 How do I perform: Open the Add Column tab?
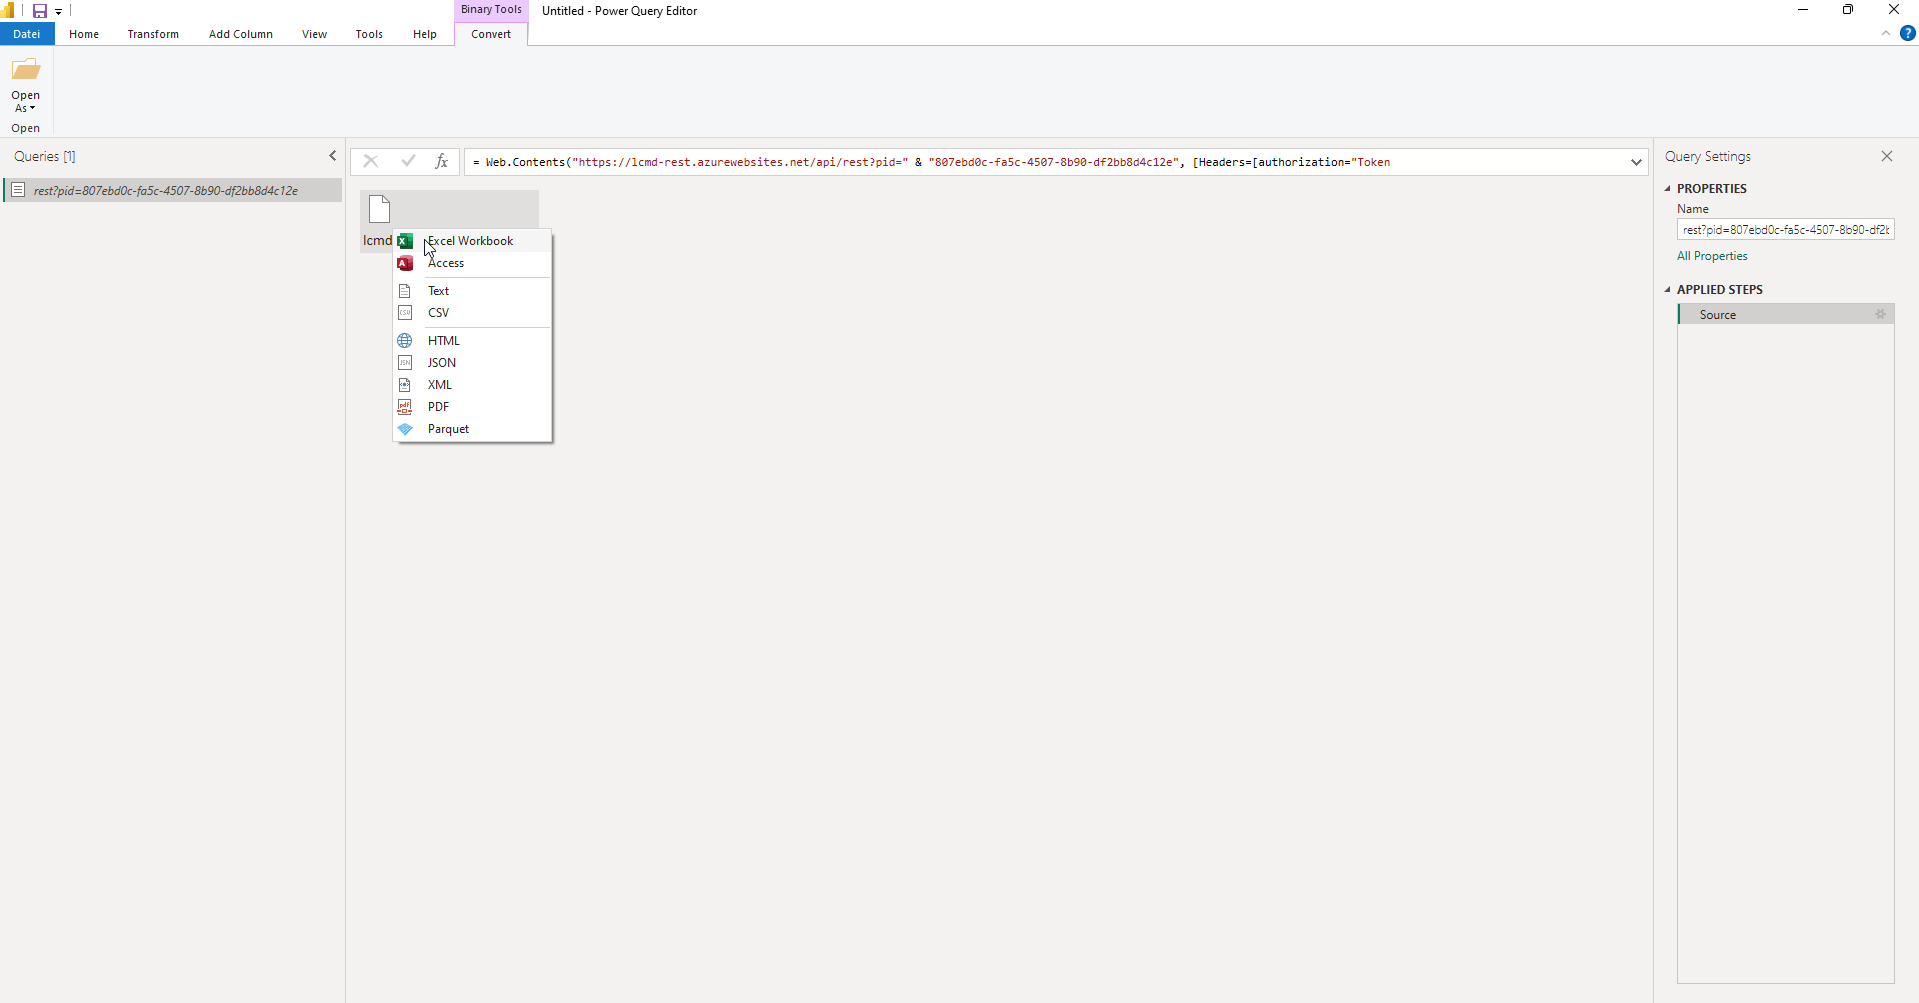tap(240, 34)
